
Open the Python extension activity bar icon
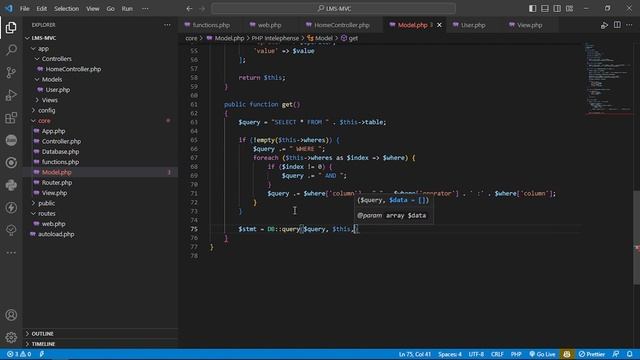[11, 185]
